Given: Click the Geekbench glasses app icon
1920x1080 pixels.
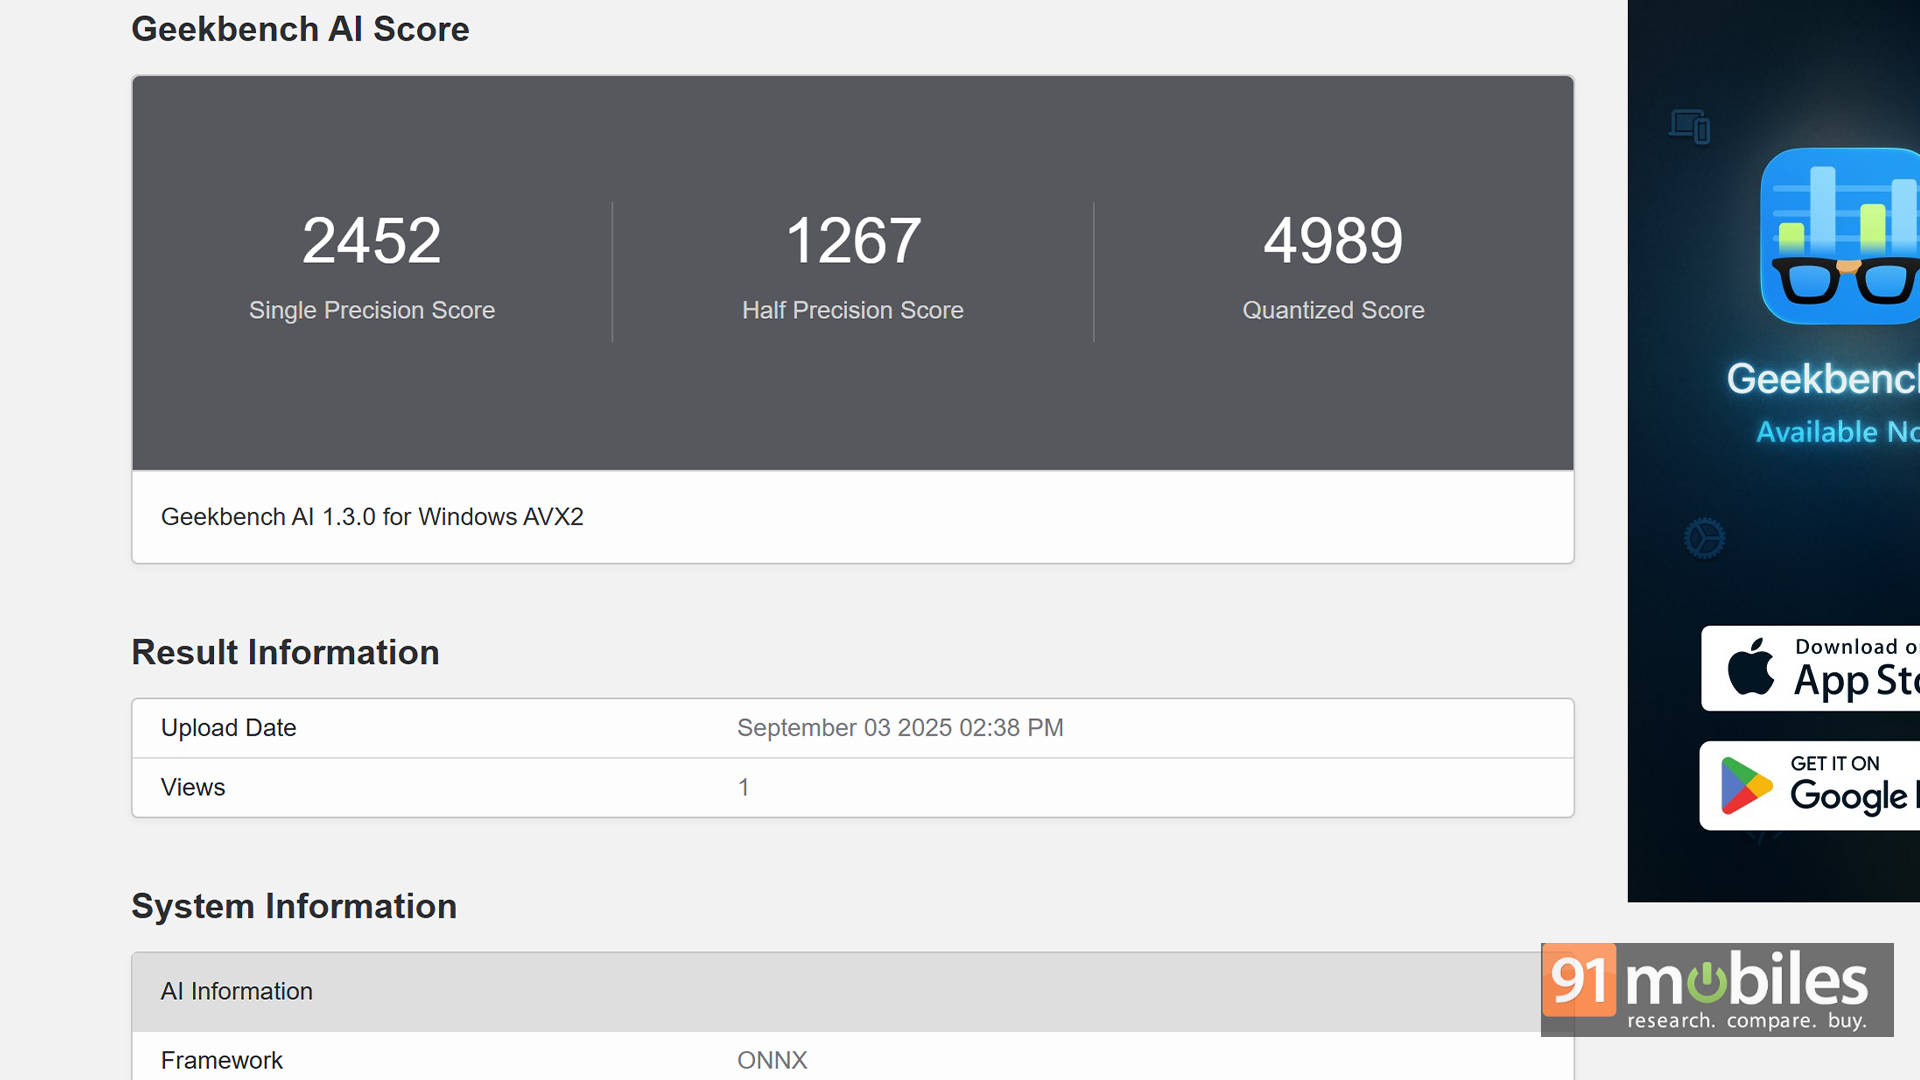Looking at the screenshot, I should tap(1840, 236).
